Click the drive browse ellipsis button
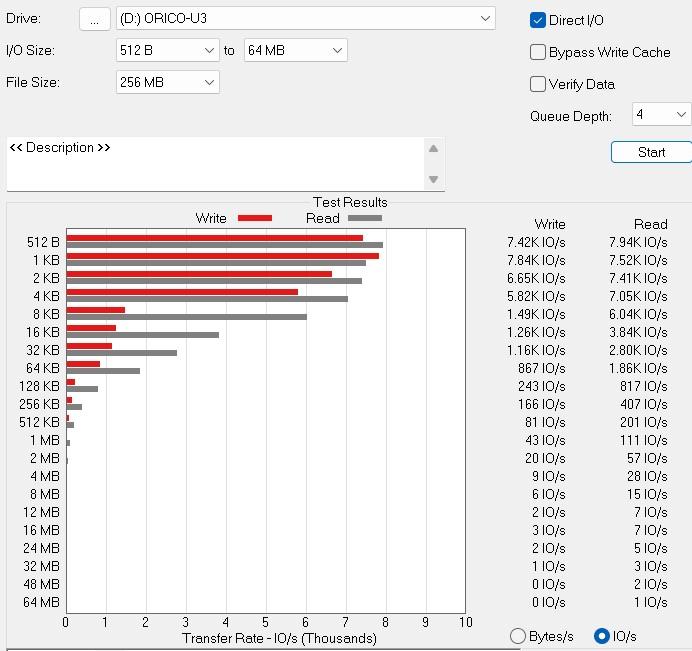The height and width of the screenshot is (651, 692). pos(94,19)
